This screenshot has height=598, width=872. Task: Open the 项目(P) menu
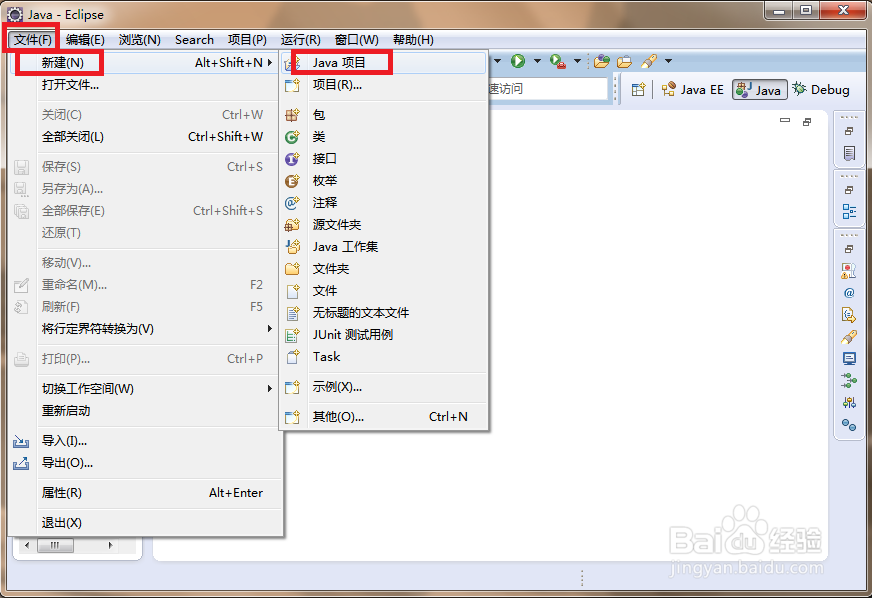point(247,39)
